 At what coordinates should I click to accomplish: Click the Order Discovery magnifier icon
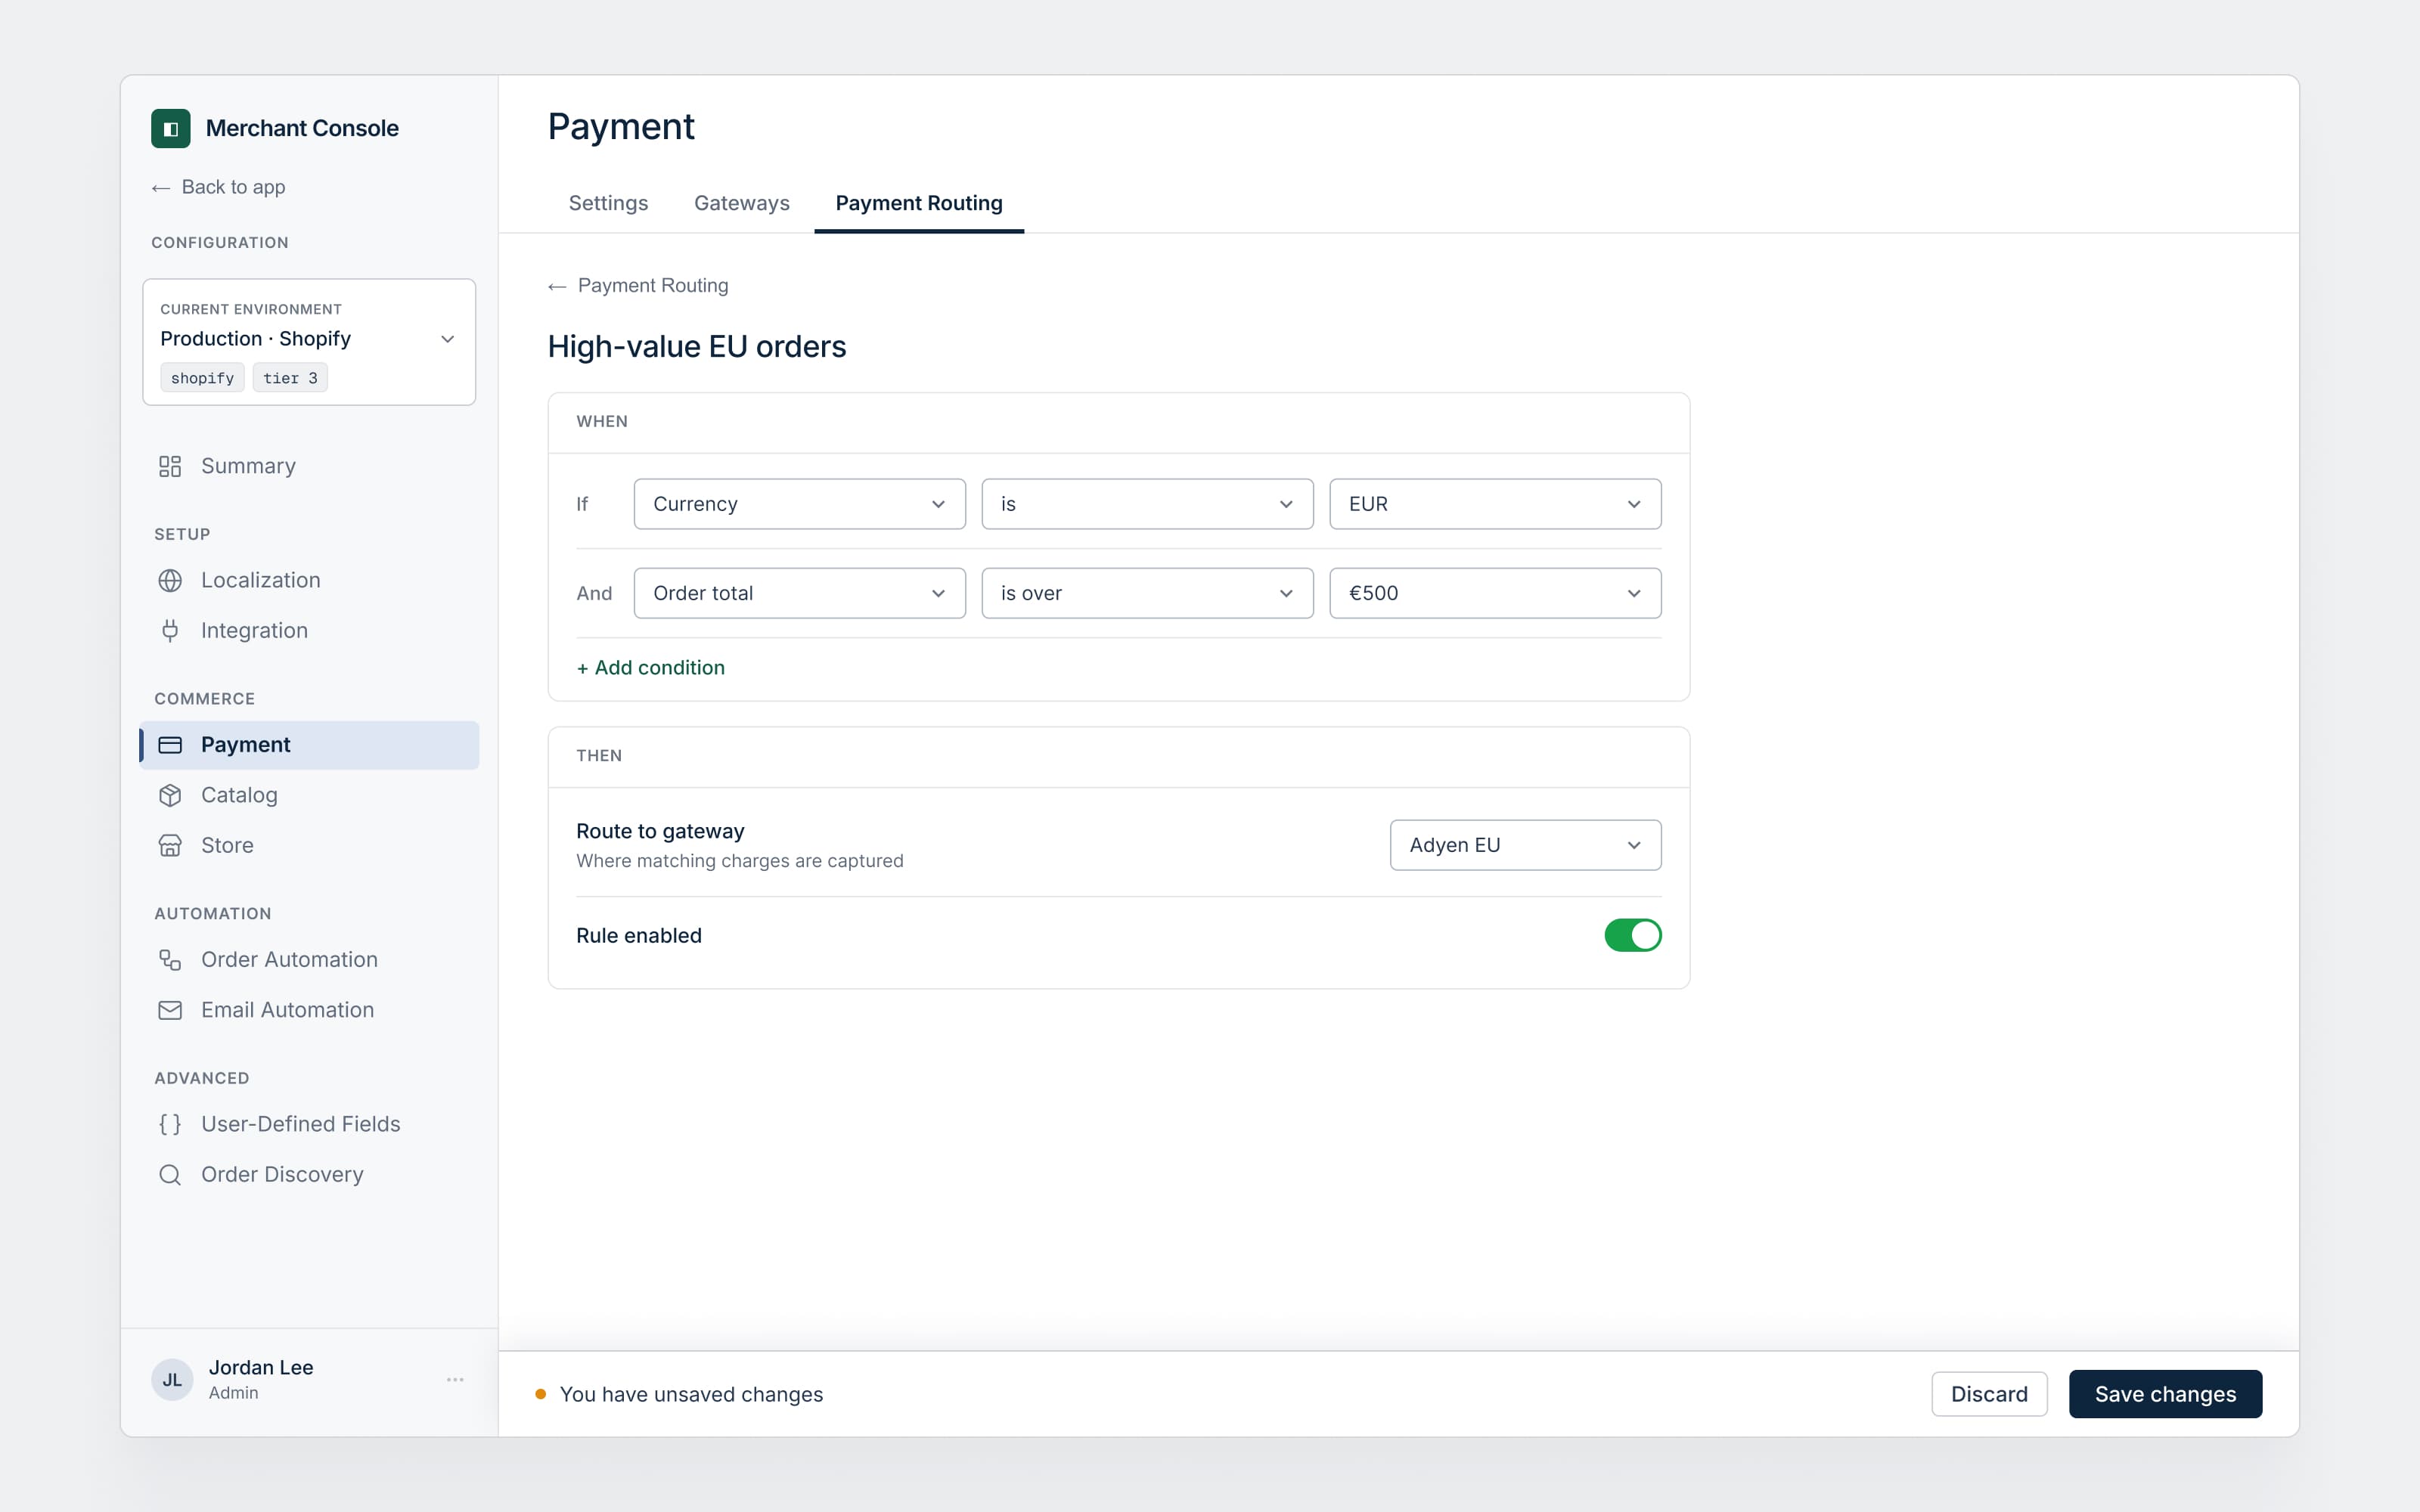pyautogui.click(x=170, y=1174)
